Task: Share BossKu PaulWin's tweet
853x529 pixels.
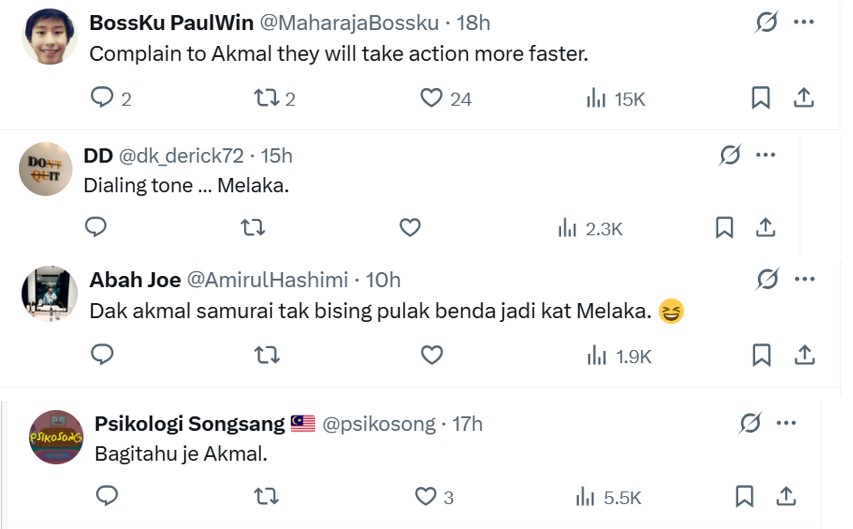Action: click(x=803, y=98)
